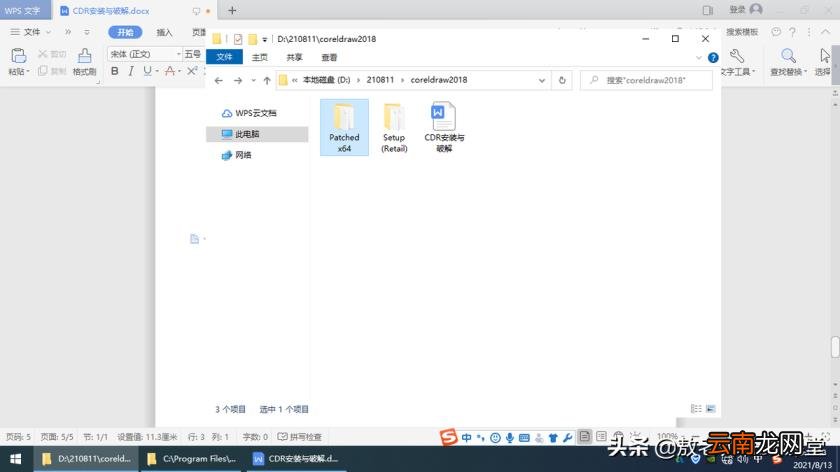The width and height of the screenshot is (840, 472).
Task: Open the Explorer address history dropdown
Action: (x=542, y=80)
